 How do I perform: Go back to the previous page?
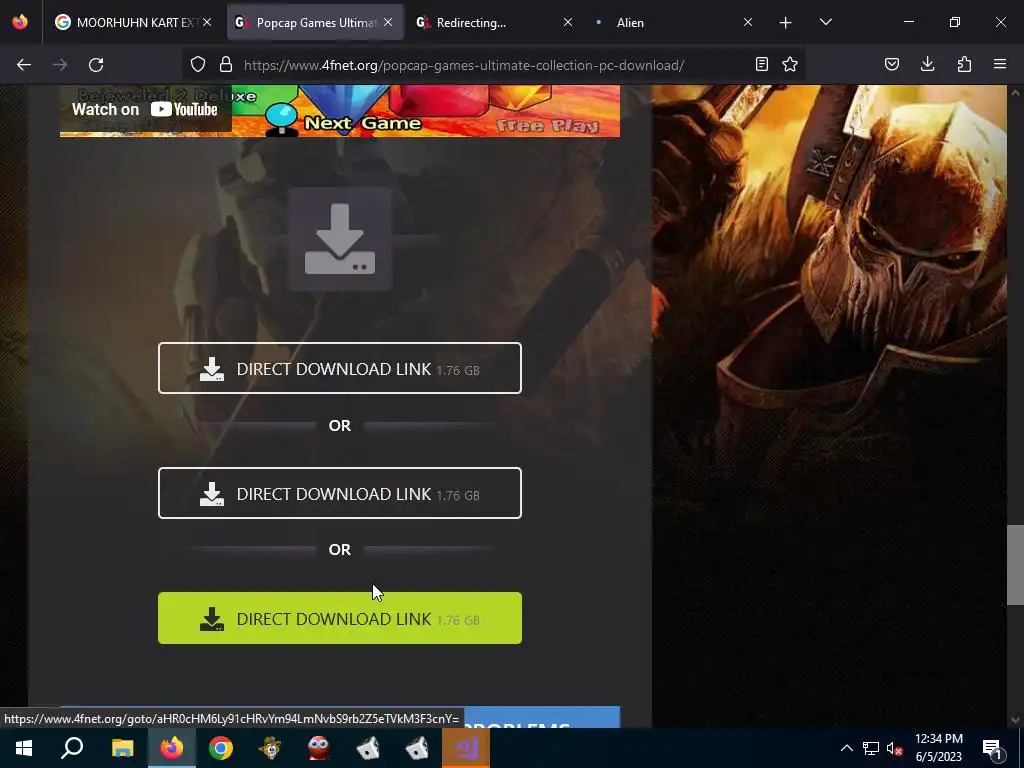click(24, 65)
